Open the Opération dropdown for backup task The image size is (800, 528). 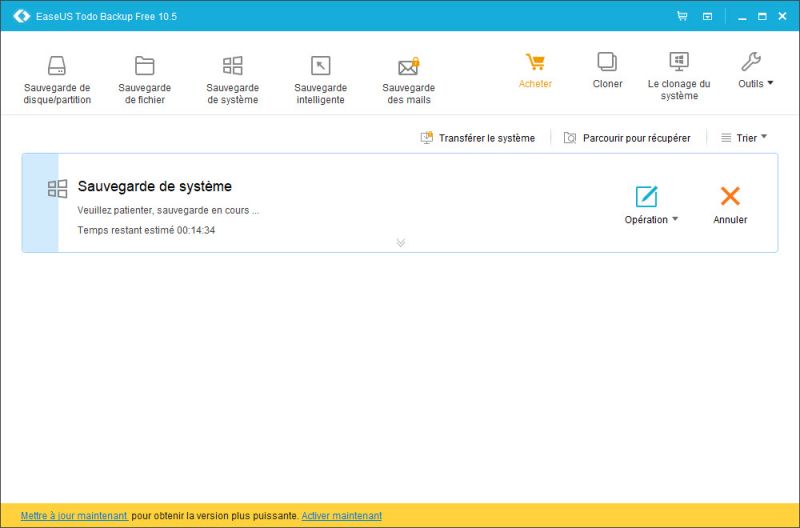[651, 205]
